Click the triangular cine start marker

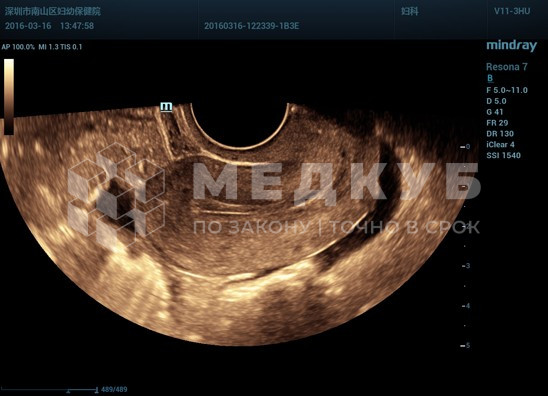tap(68, 391)
